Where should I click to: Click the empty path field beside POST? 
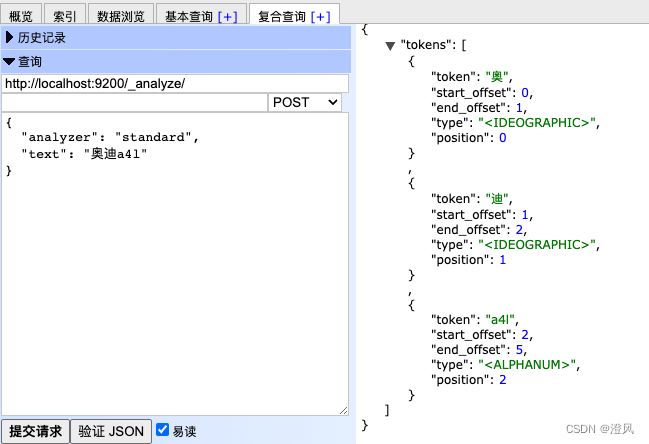click(135, 102)
